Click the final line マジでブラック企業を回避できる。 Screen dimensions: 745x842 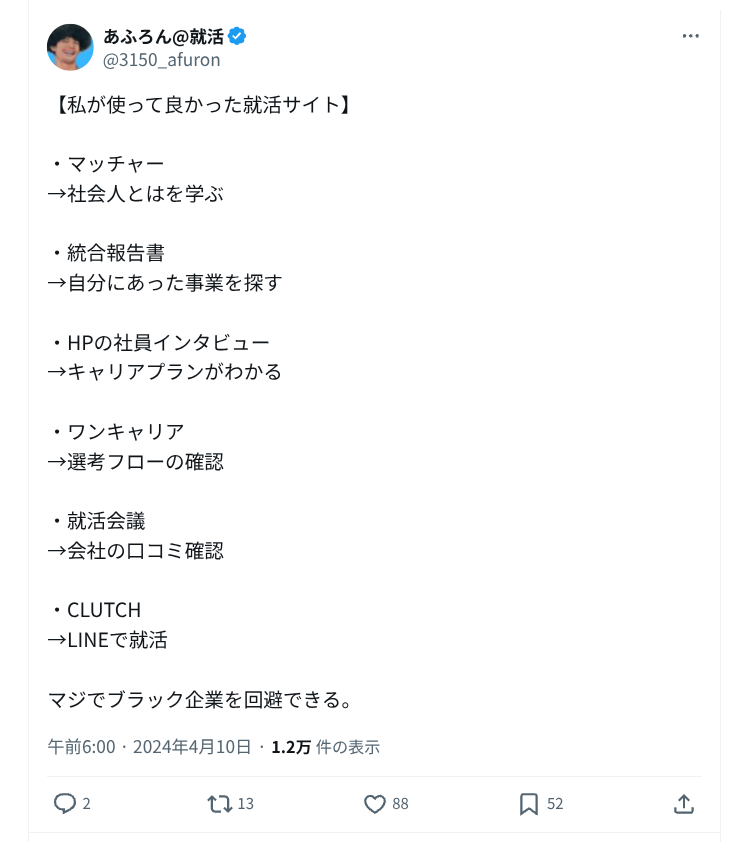[x=200, y=700]
